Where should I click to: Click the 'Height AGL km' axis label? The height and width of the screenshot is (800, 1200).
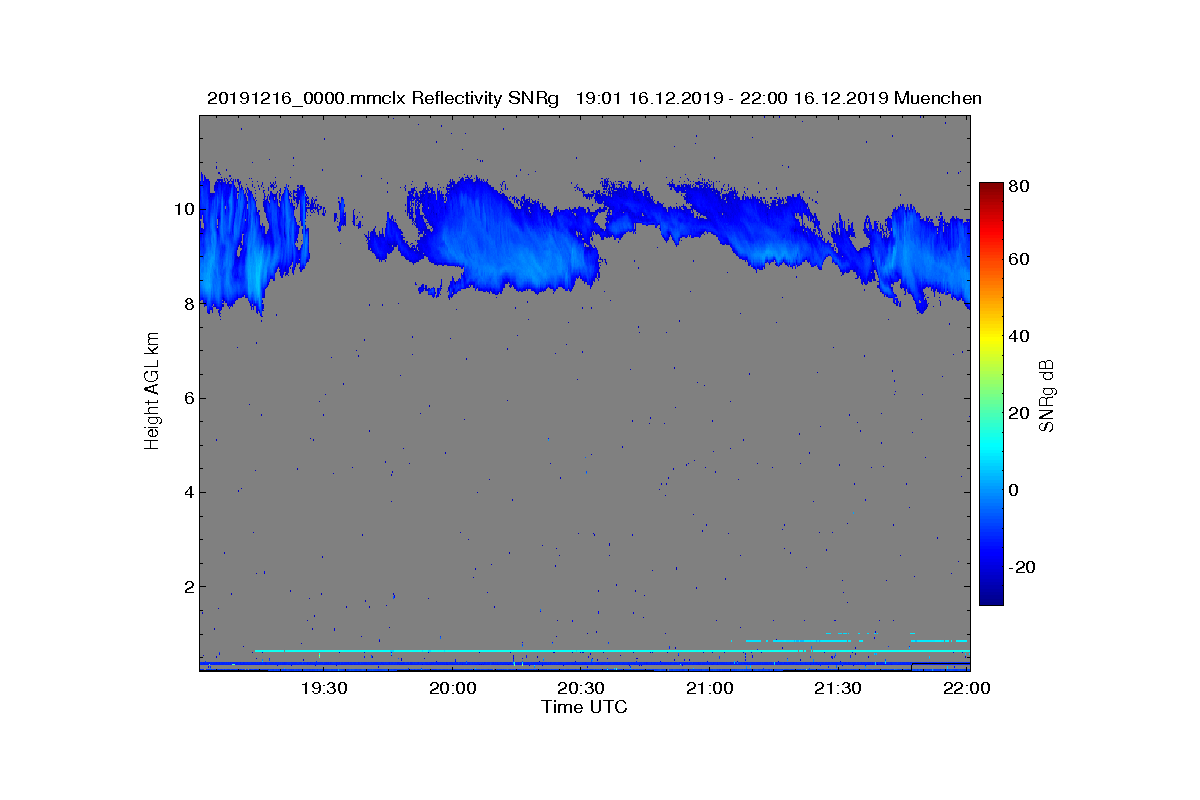[152, 392]
